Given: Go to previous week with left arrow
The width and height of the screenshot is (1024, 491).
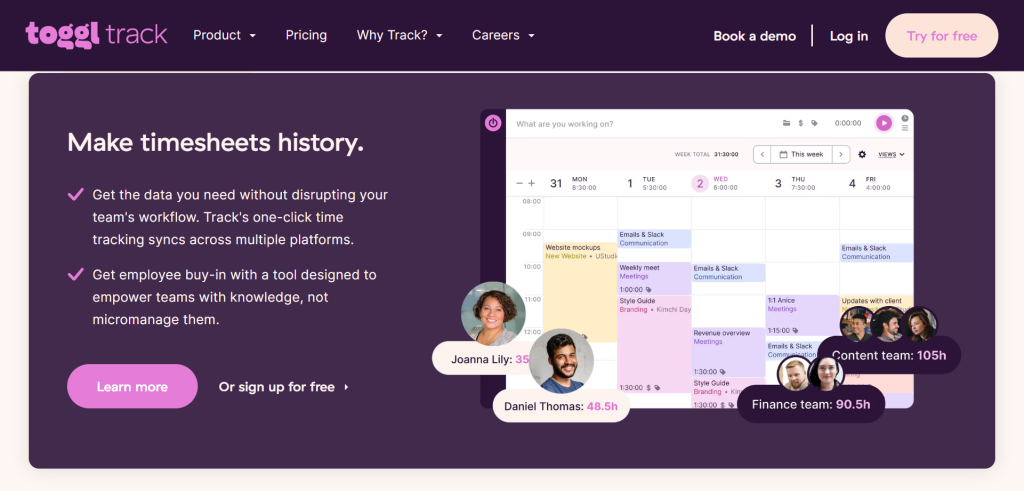Looking at the screenshot, I should tap(762, 155).
